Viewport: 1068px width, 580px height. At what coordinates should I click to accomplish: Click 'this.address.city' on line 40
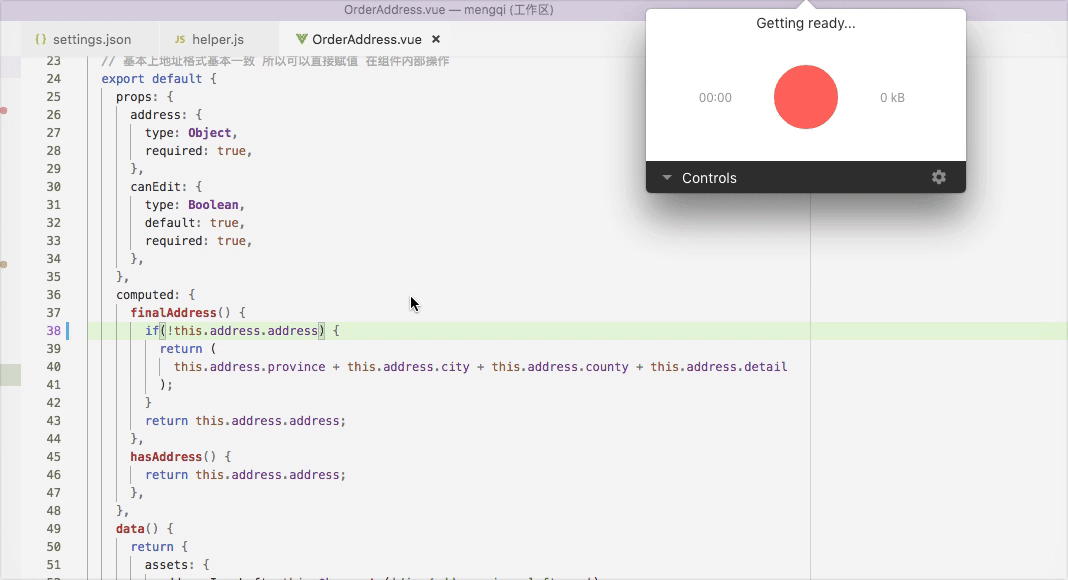point(409,366)
